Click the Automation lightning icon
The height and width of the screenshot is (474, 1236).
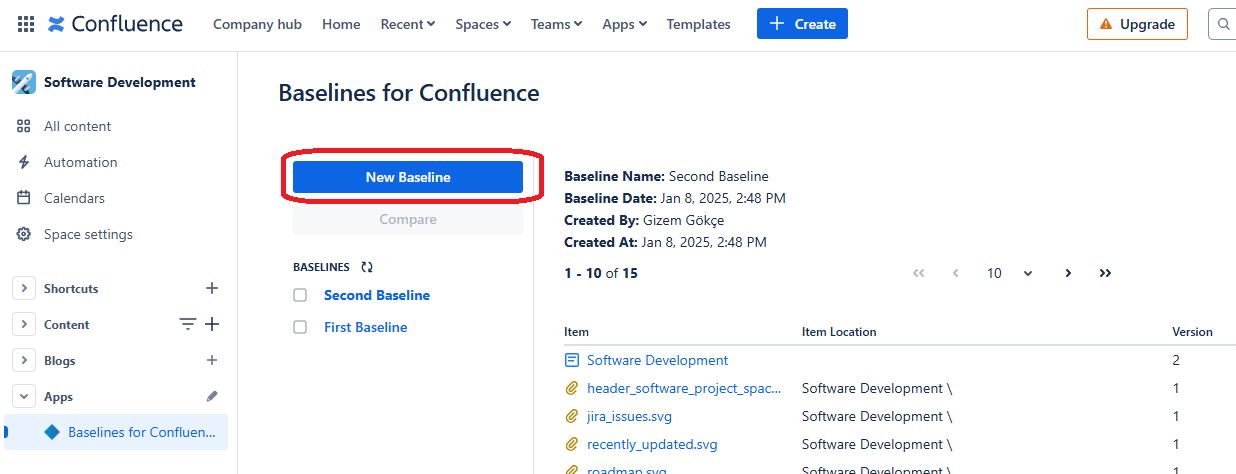click(x=24, y=162)
